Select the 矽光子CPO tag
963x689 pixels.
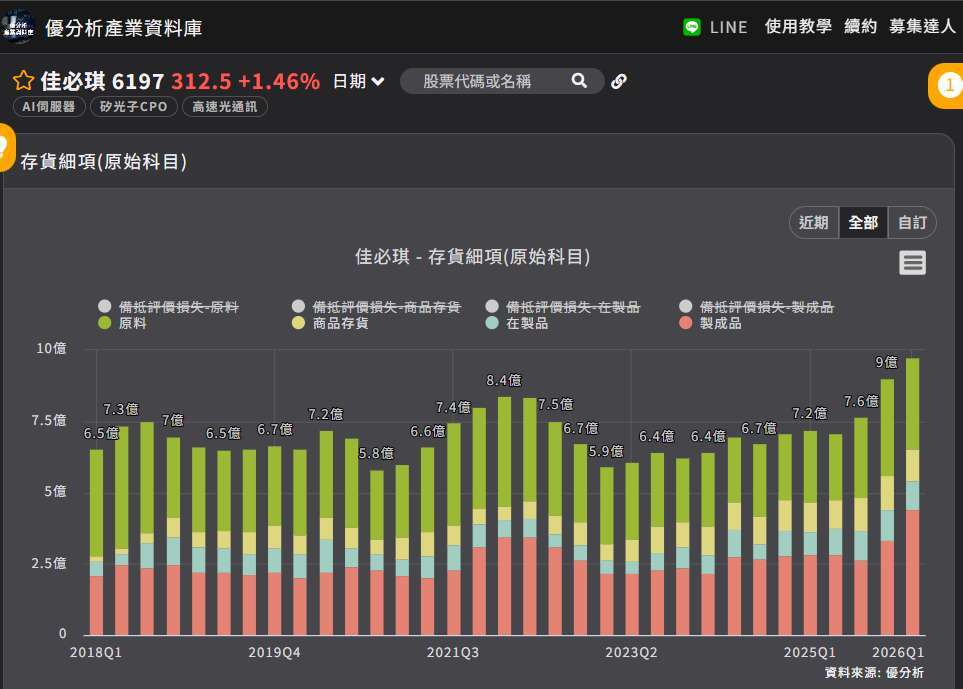tap(134, 106)
